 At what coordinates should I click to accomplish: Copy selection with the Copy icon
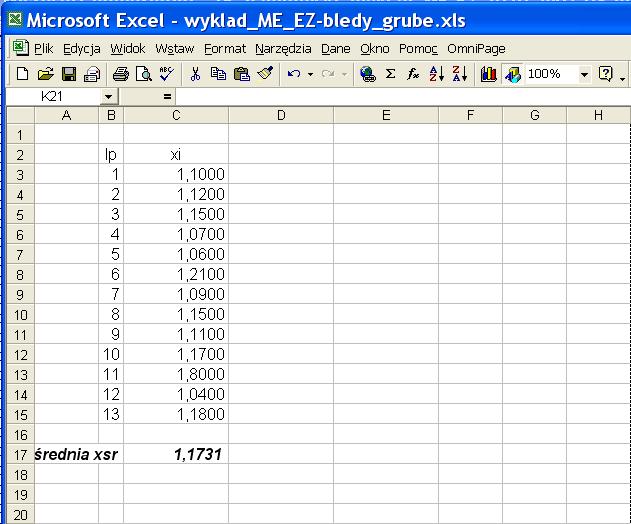click(218, 74)
